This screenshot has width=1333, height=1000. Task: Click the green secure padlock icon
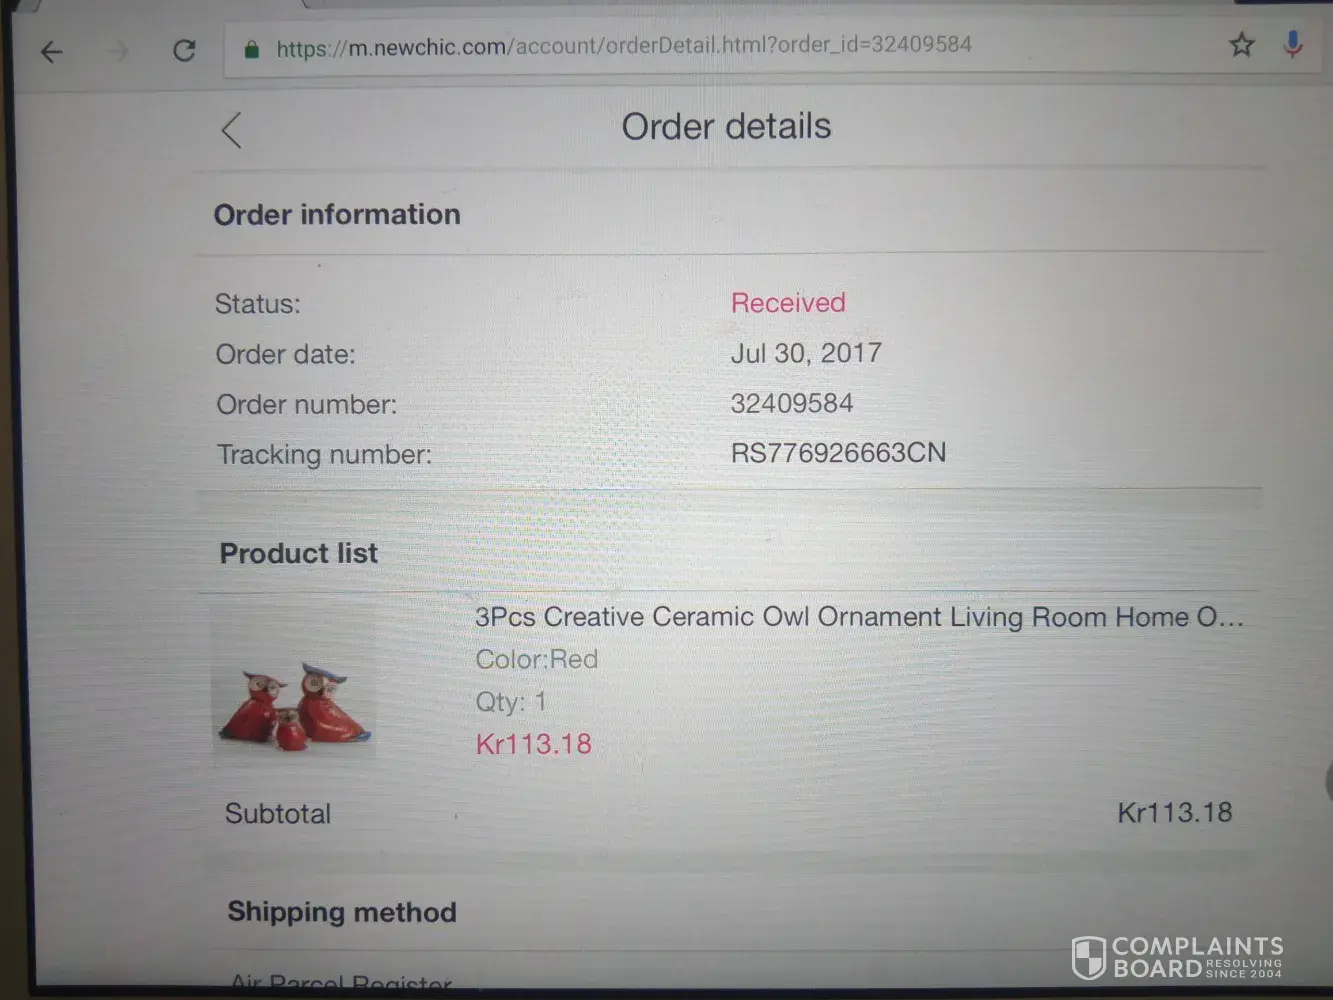(x=252, y=49)
